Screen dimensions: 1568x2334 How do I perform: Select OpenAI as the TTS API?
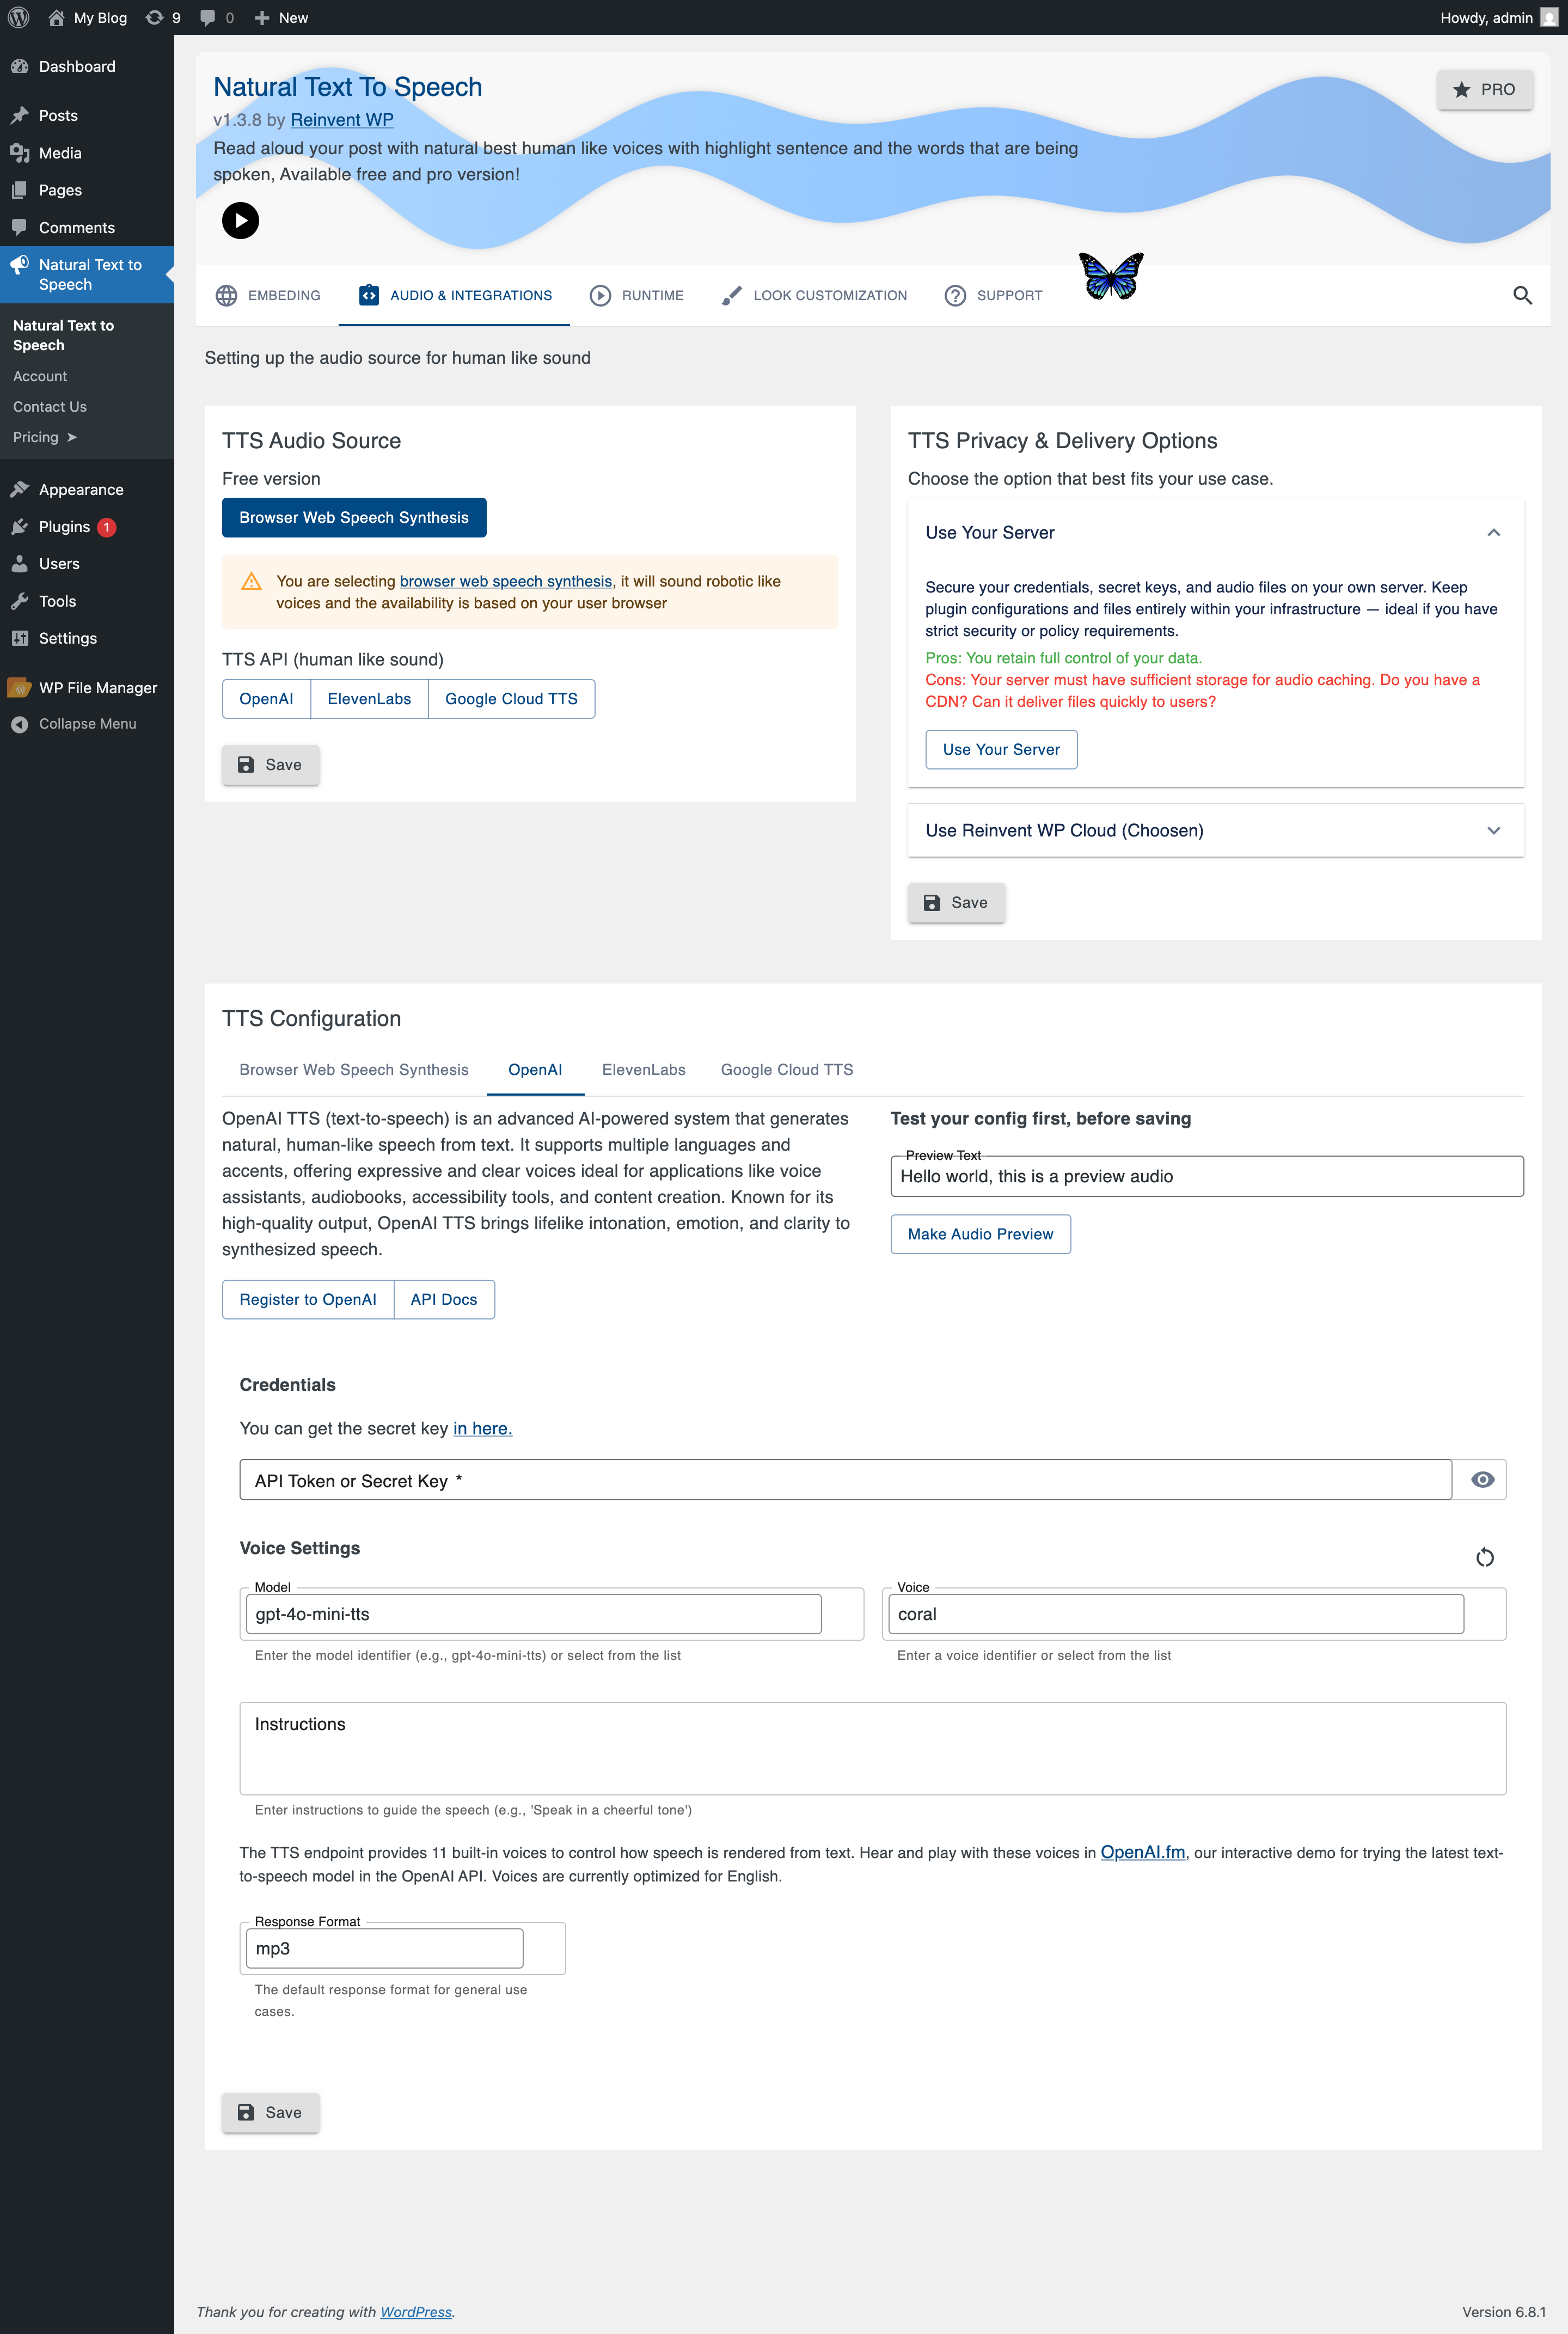(266, 699)
